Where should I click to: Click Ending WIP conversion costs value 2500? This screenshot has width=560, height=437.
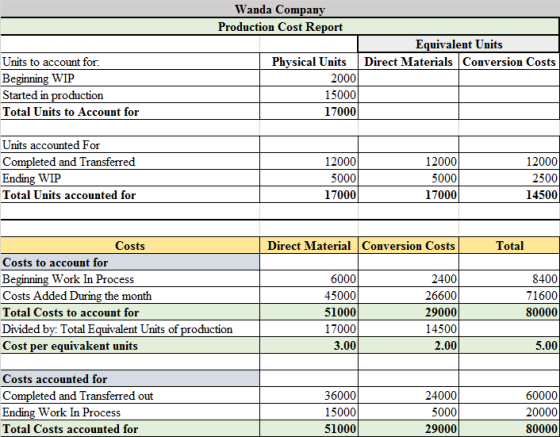point(545,178)
